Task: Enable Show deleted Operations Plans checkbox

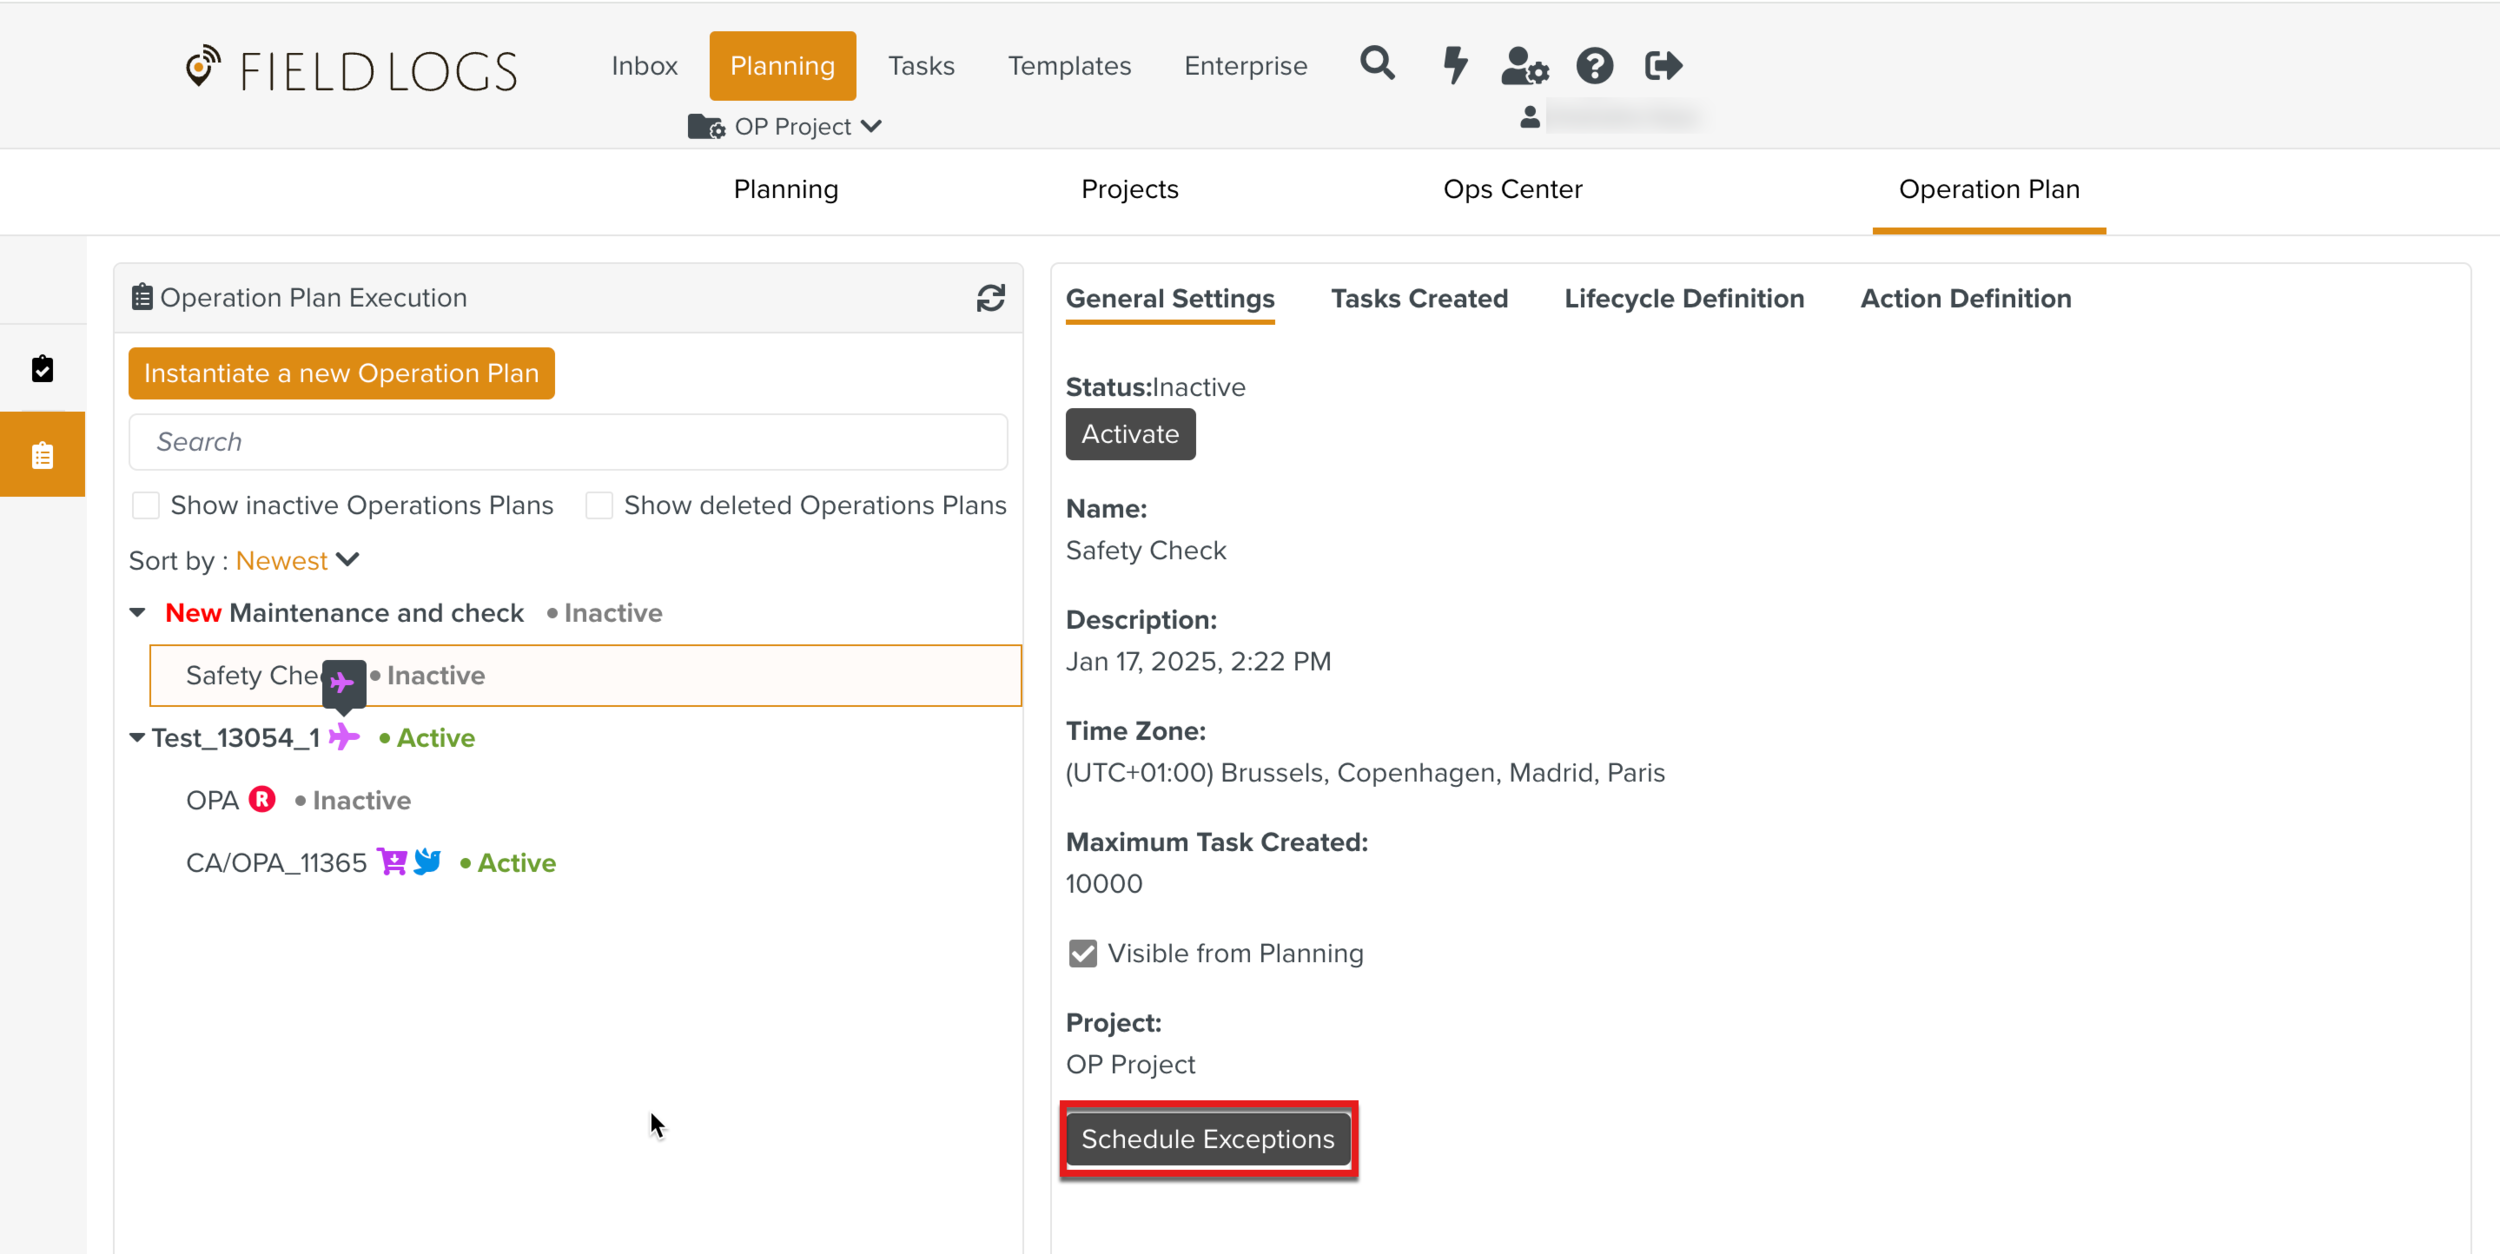Action: [x=599, y=505]
